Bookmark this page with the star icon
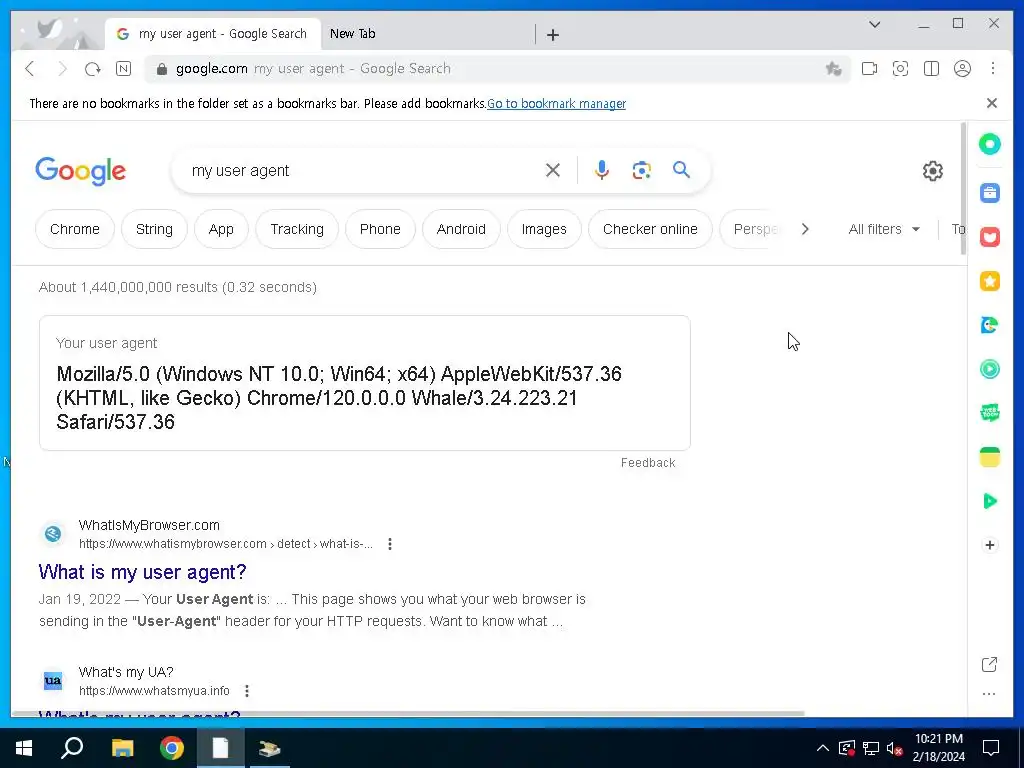The height and width of the screenshot is (768, 1024). click(833, 69)
